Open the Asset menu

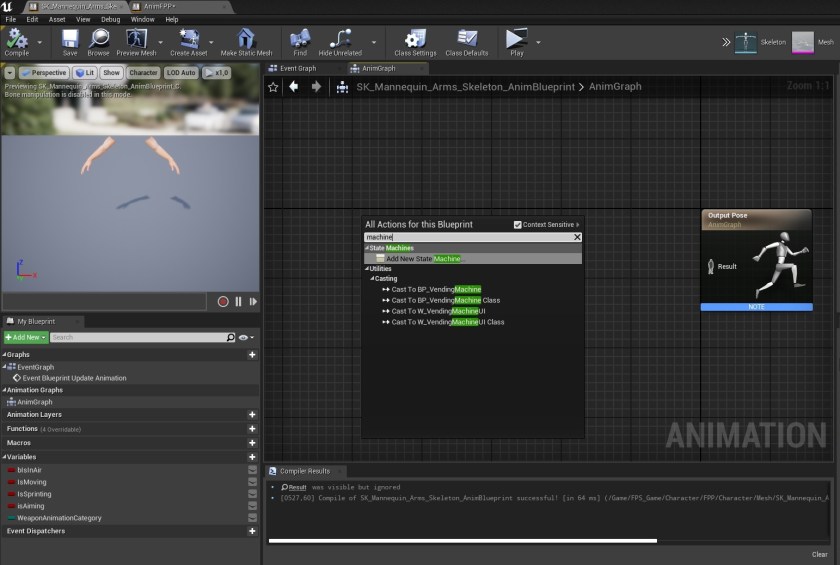[57, 19]
